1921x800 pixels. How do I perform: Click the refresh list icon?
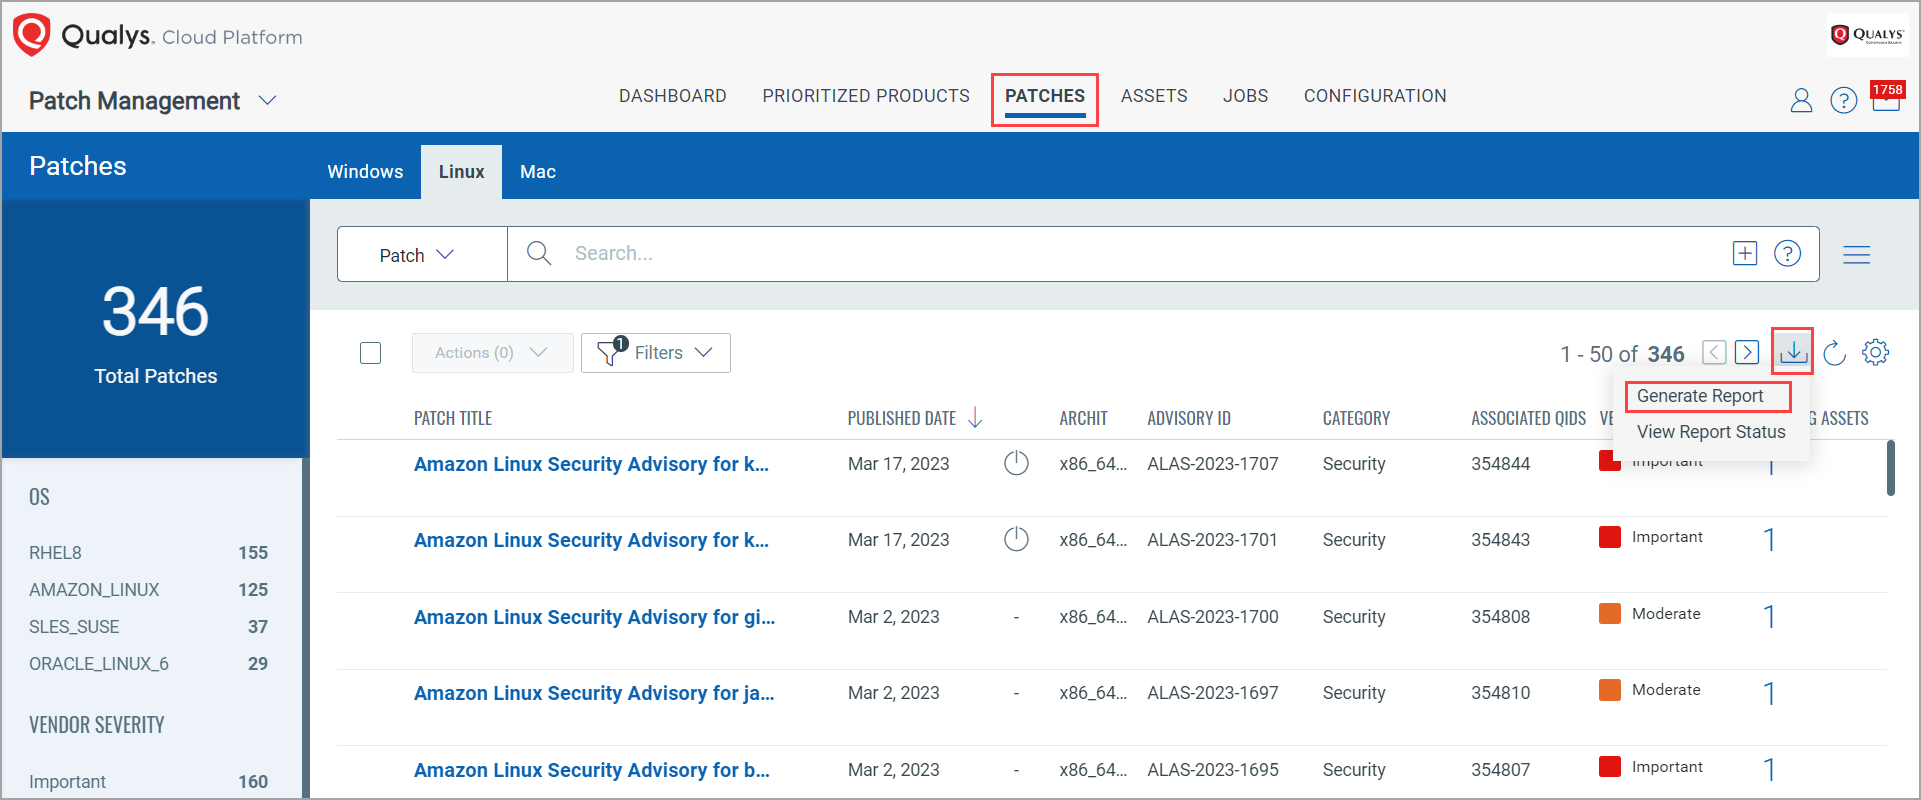coord(1834,353)
